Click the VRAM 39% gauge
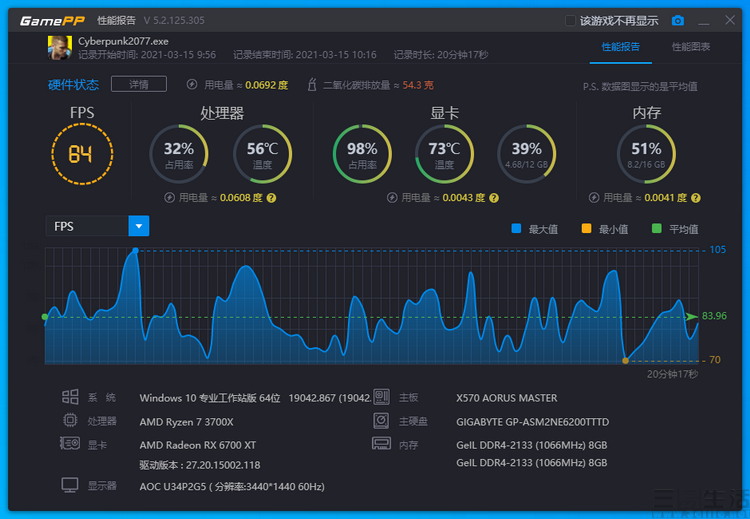 point(527,154)
